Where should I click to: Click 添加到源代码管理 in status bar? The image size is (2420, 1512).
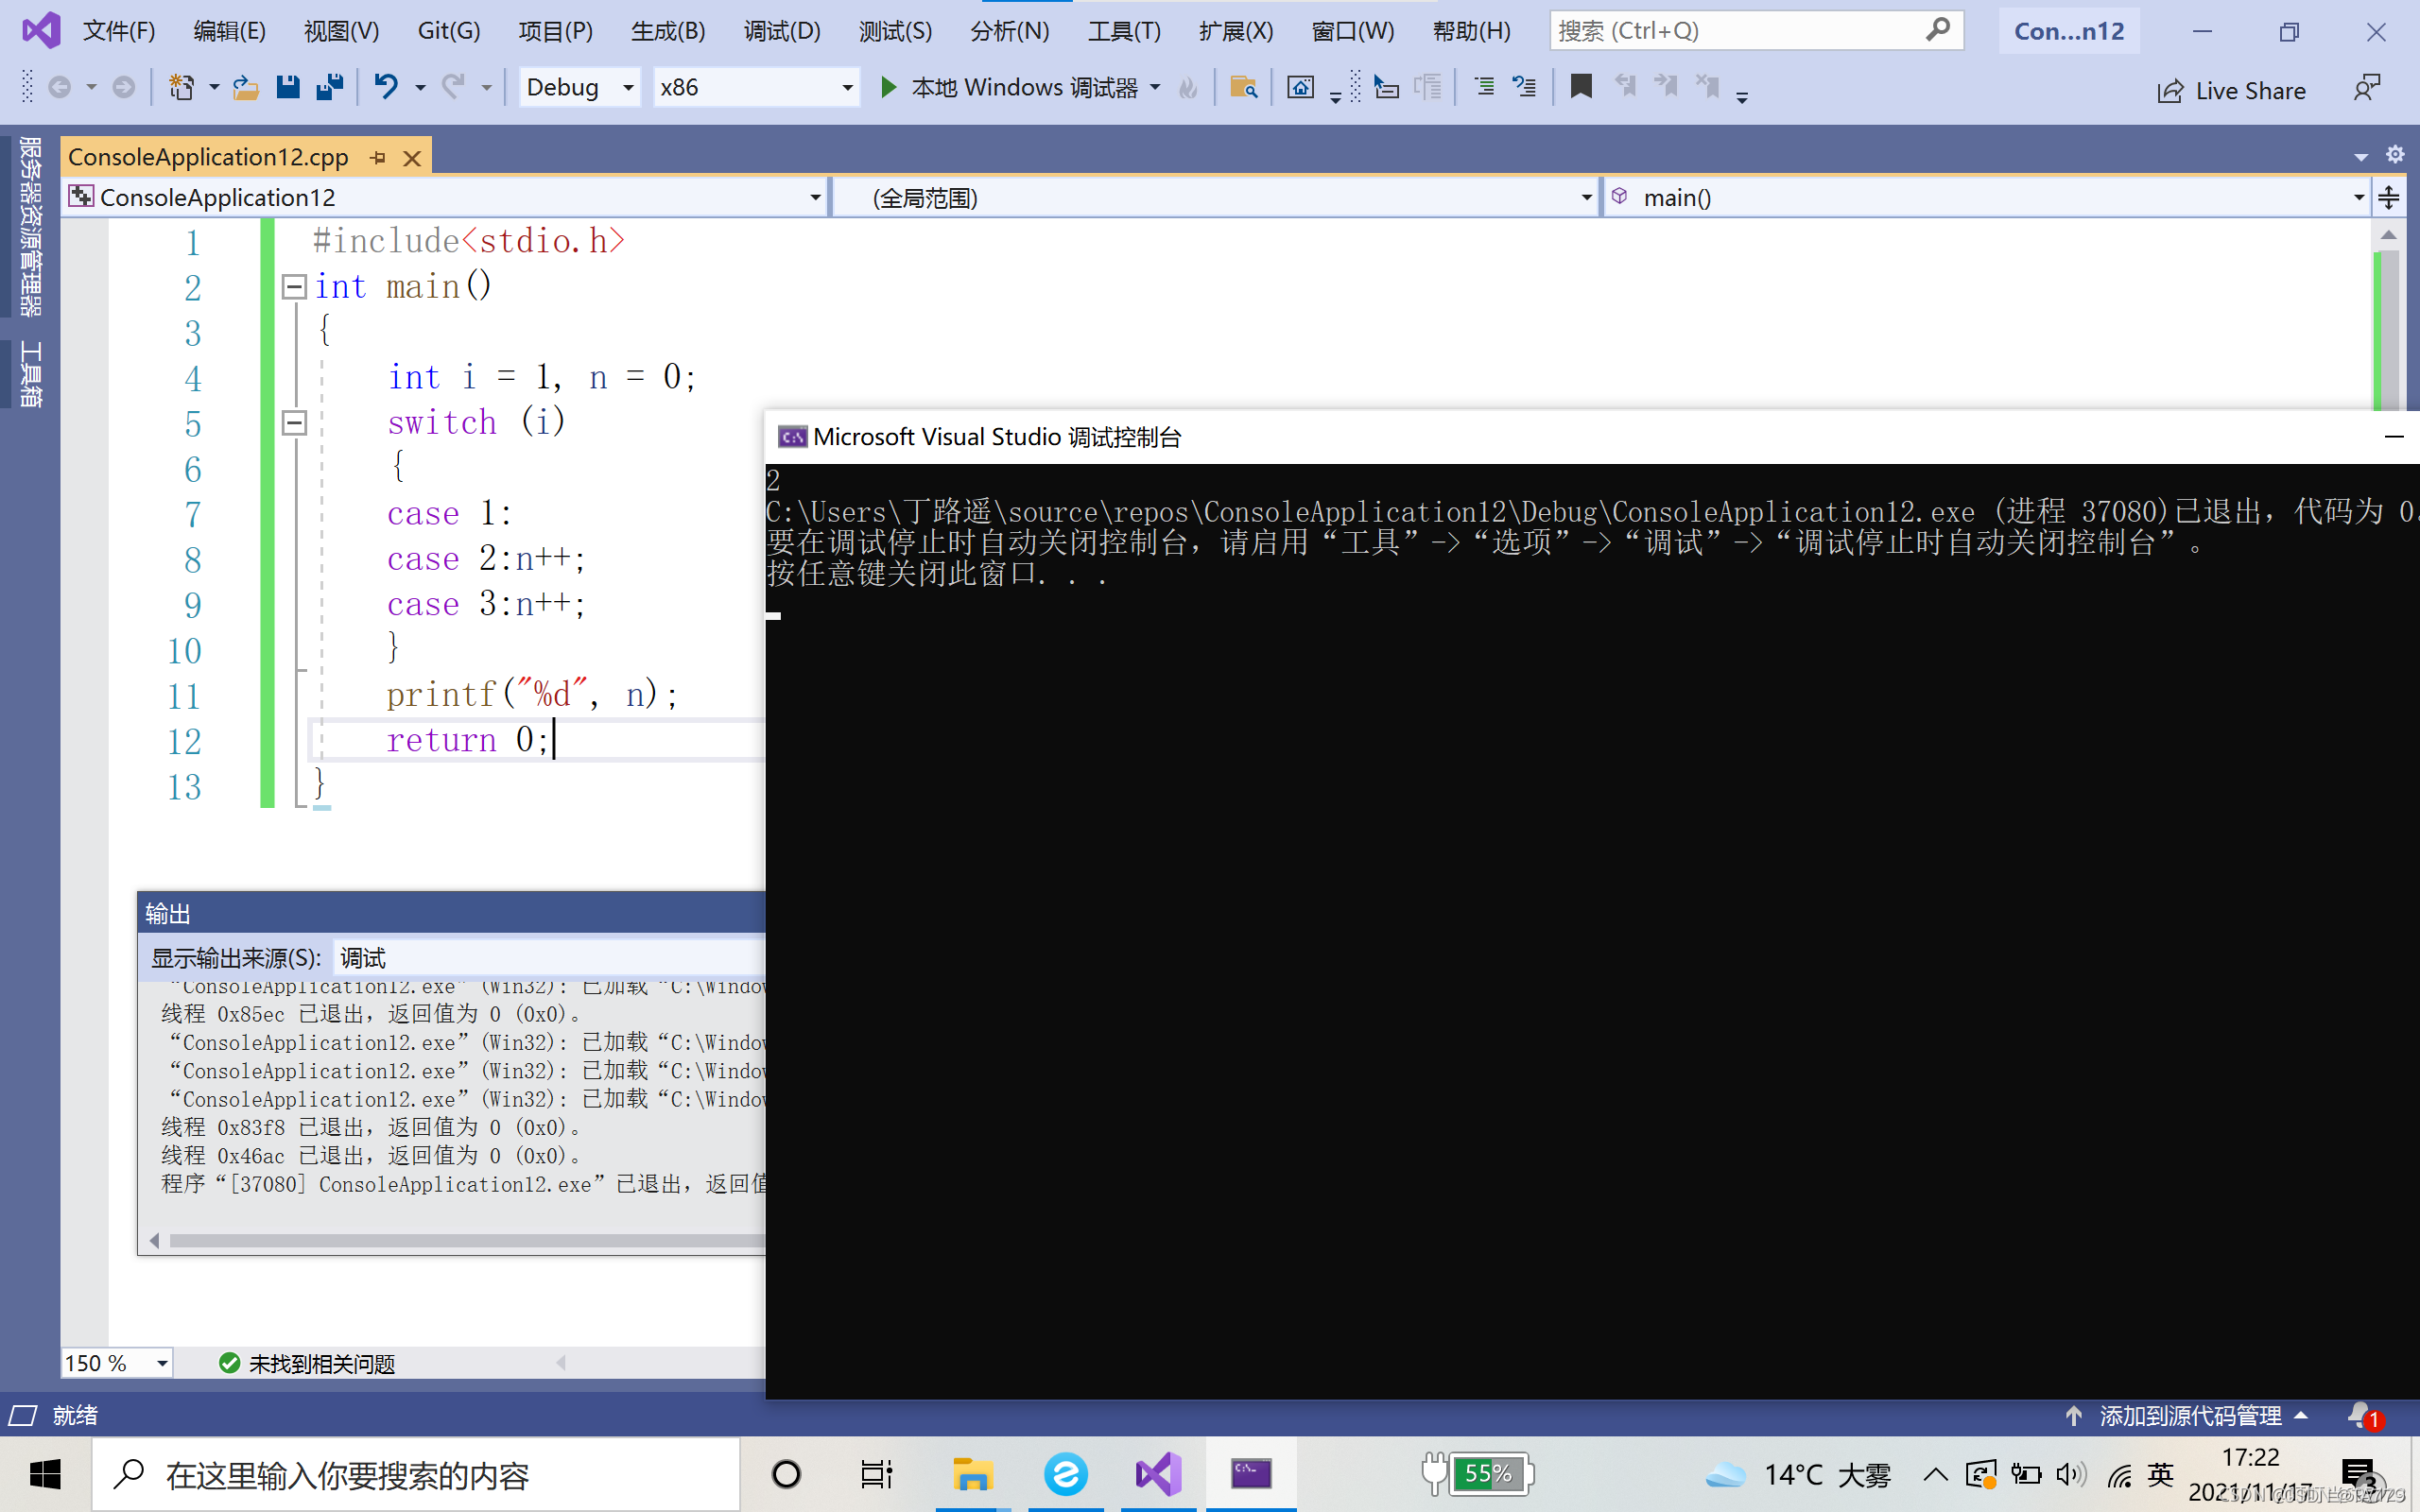click(2190, 1416)
